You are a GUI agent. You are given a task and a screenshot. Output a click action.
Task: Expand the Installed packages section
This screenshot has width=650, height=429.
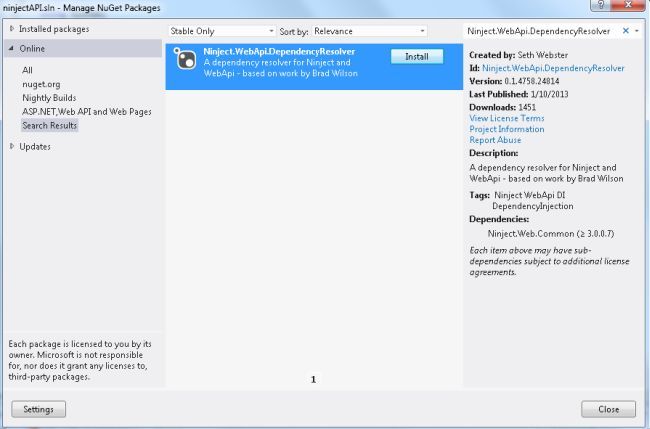(12, 29)
